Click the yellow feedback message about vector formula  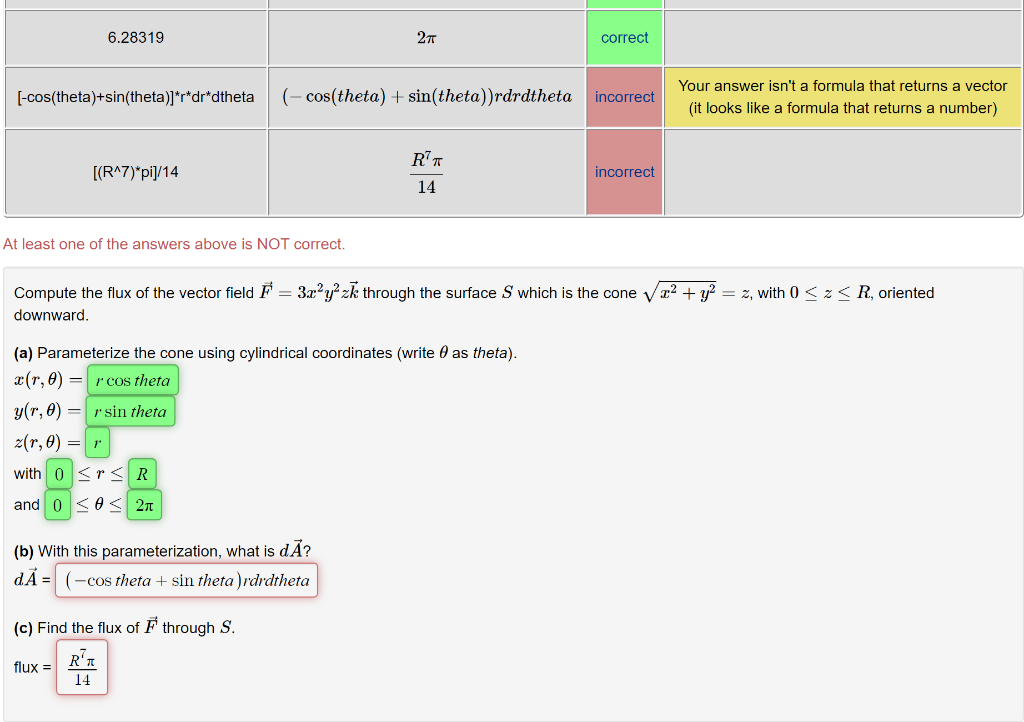coord(840,96)
